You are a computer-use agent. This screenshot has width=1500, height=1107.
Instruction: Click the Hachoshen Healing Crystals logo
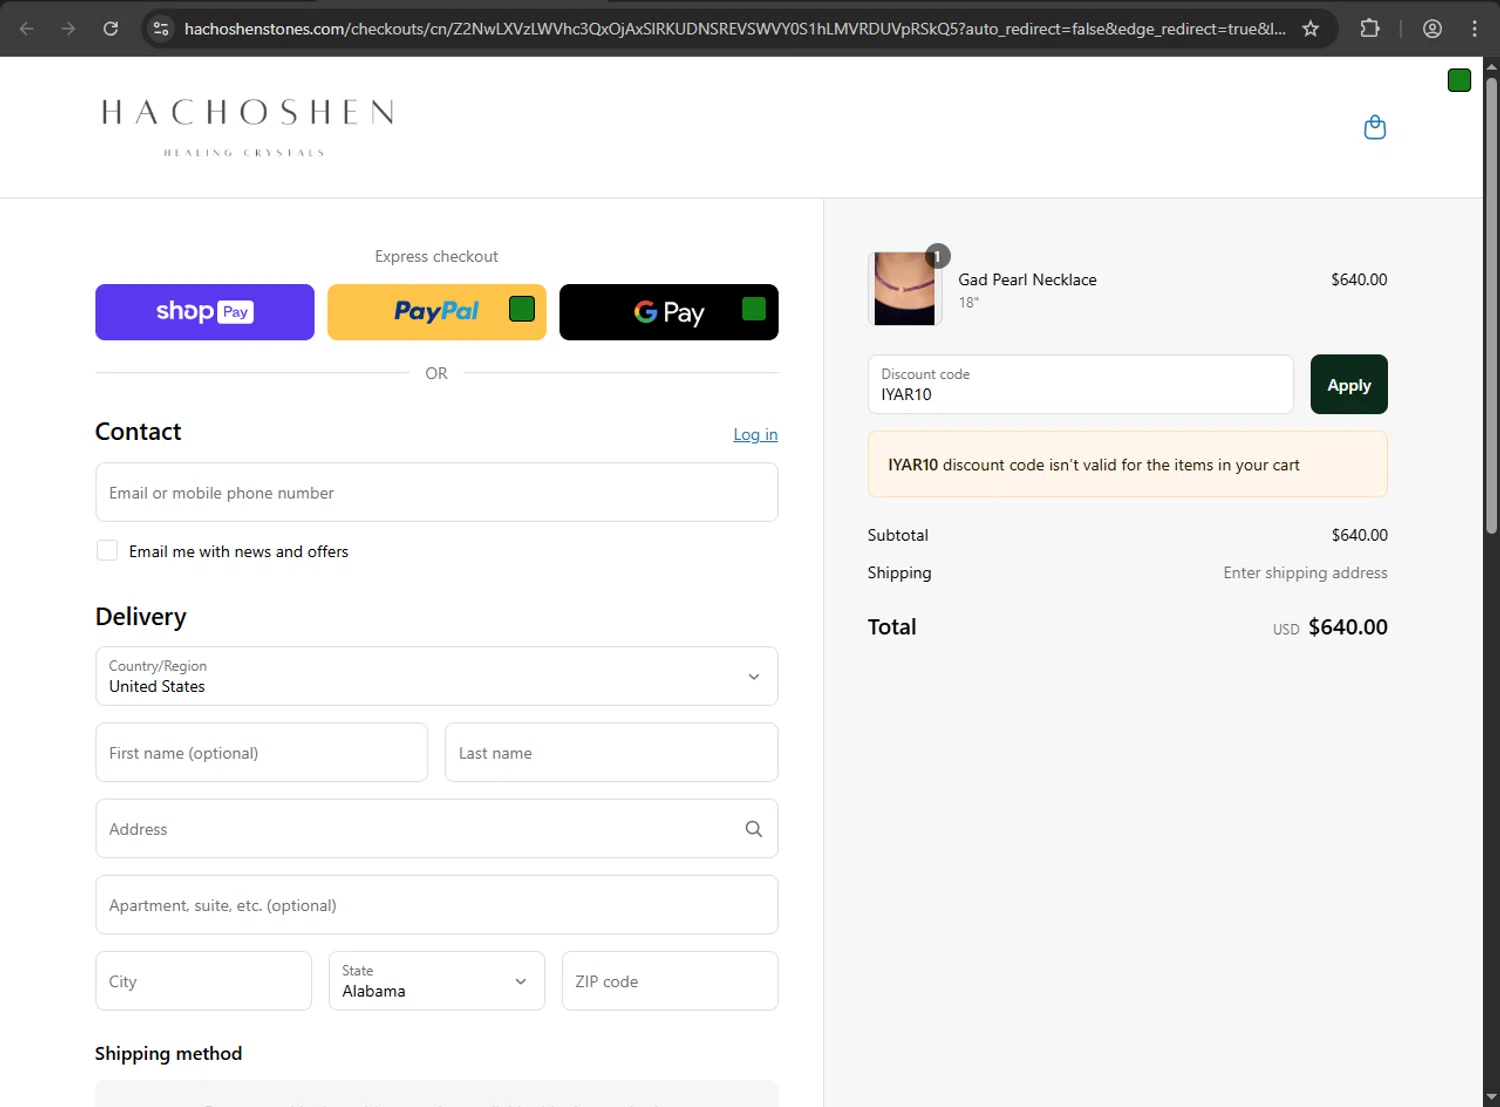pos(247,127)
